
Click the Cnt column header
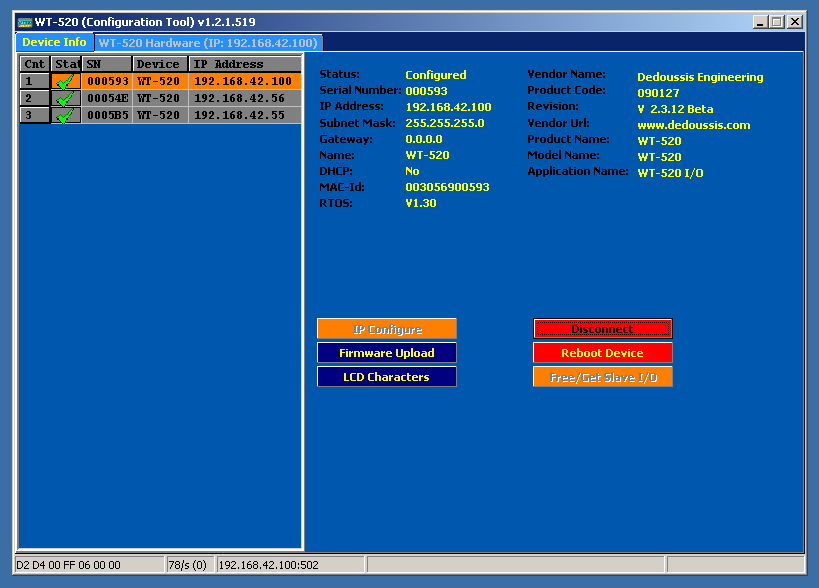pyautogui.click(x=34, y=64)
